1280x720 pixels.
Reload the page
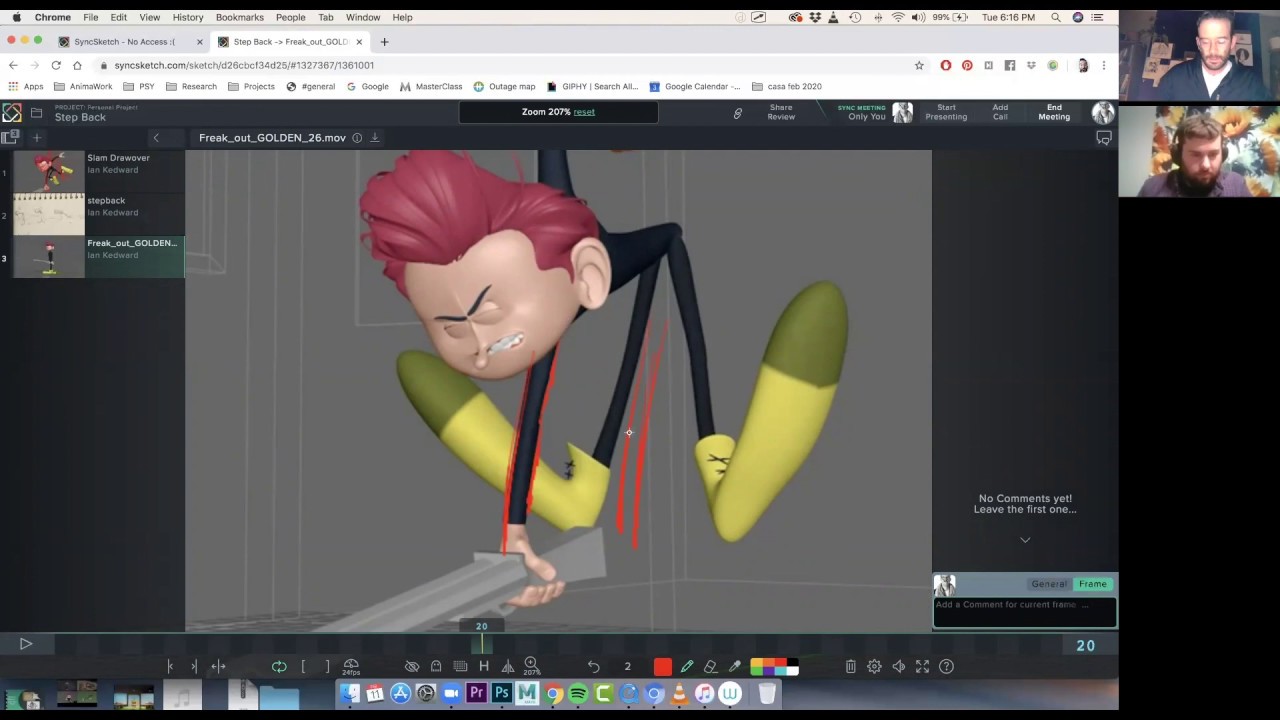click(56, 65)
